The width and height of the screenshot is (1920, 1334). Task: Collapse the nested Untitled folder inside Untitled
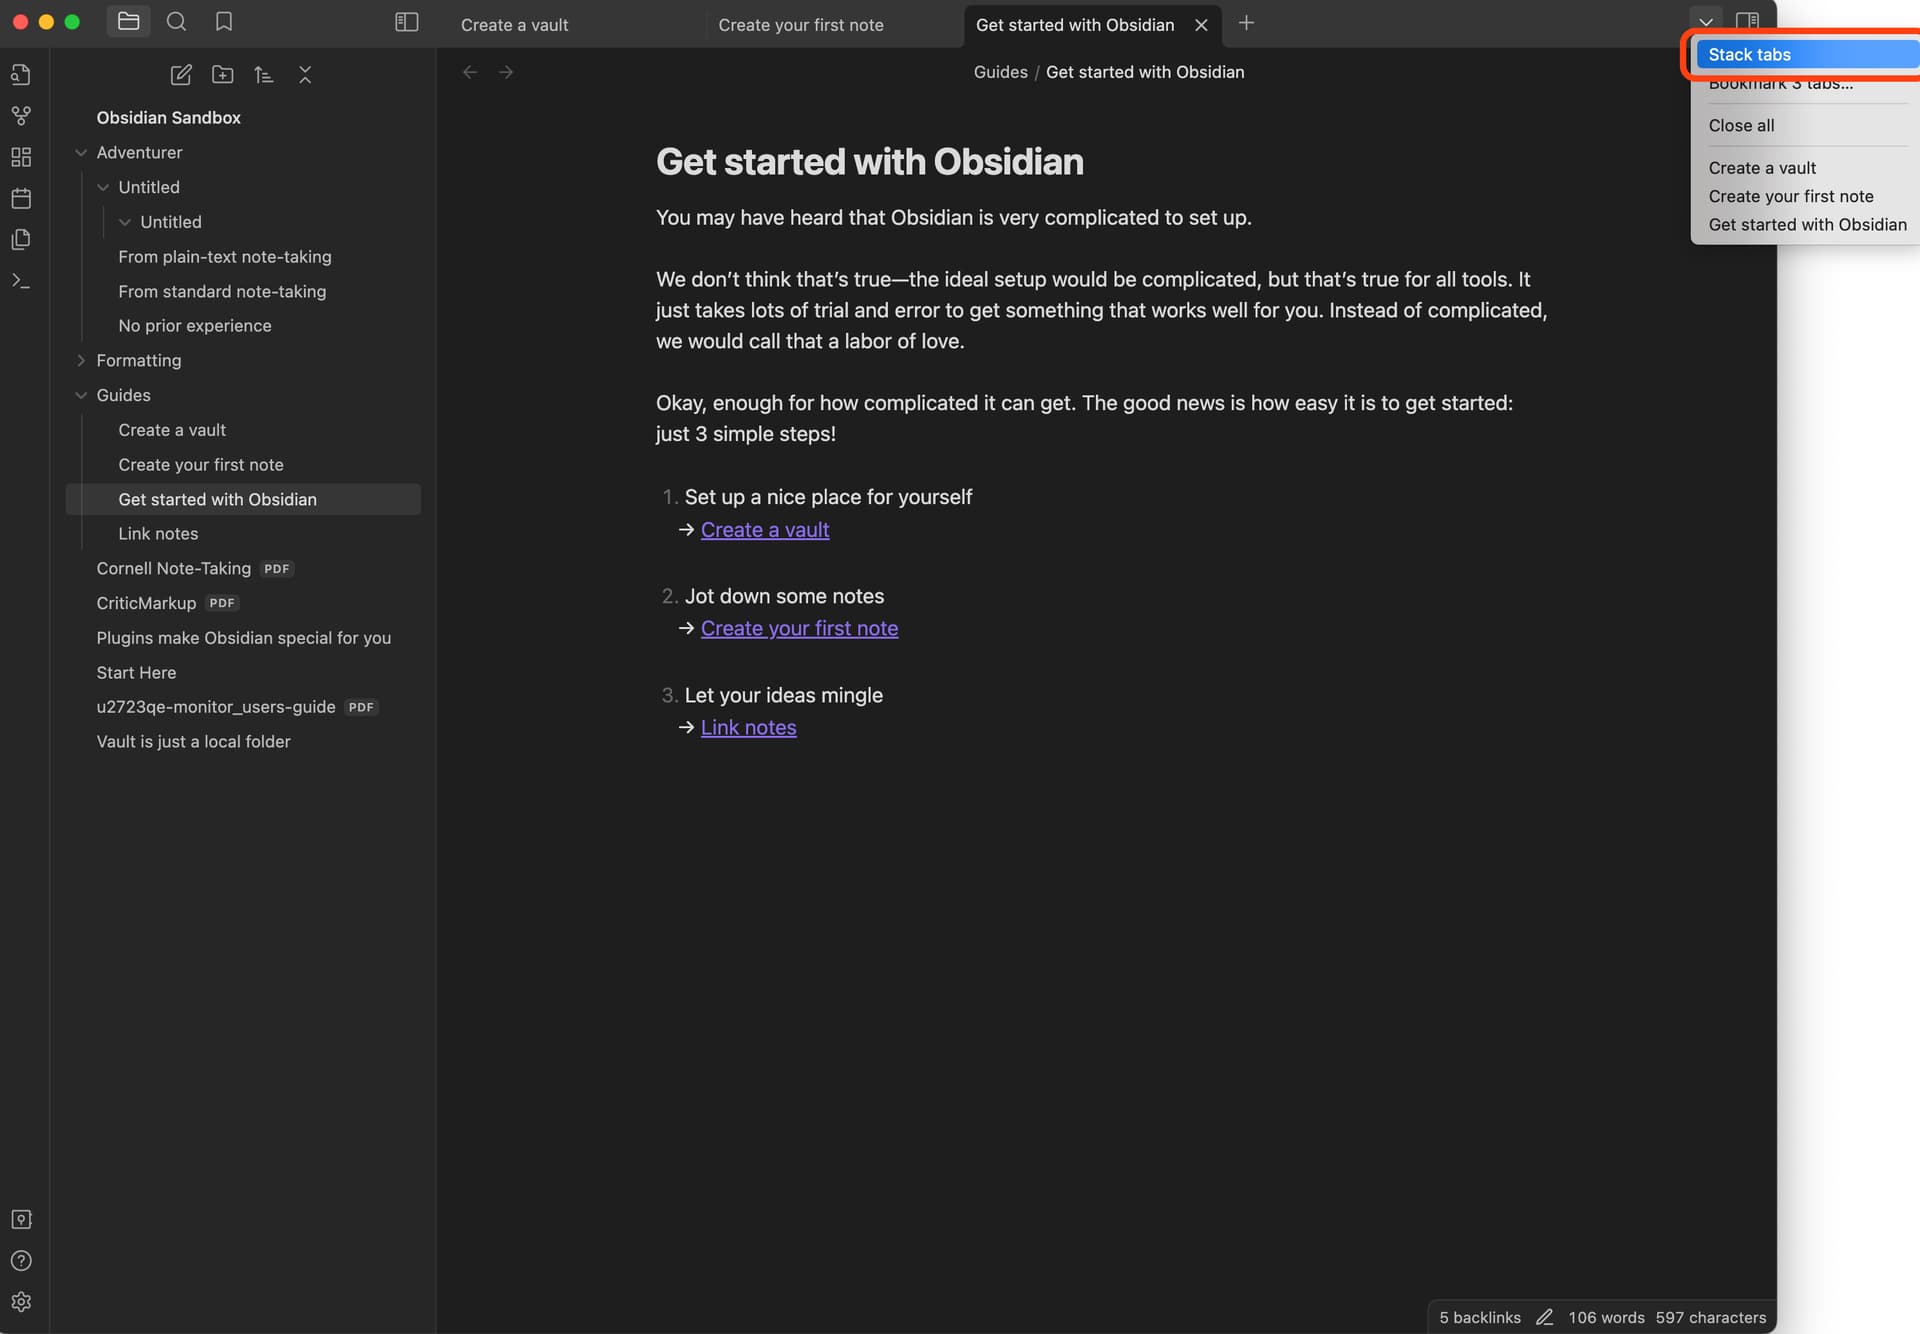tap(125, 222)
